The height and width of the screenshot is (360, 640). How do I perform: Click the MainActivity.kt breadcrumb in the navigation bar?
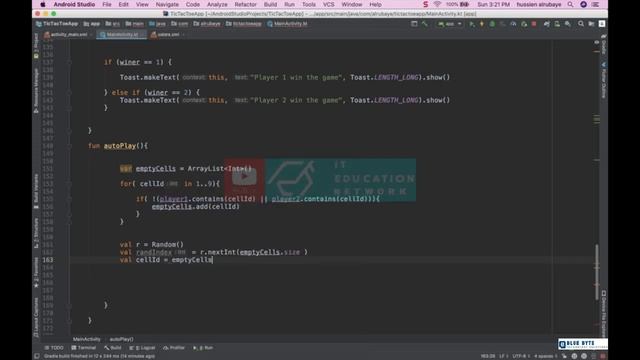[287, 24]
